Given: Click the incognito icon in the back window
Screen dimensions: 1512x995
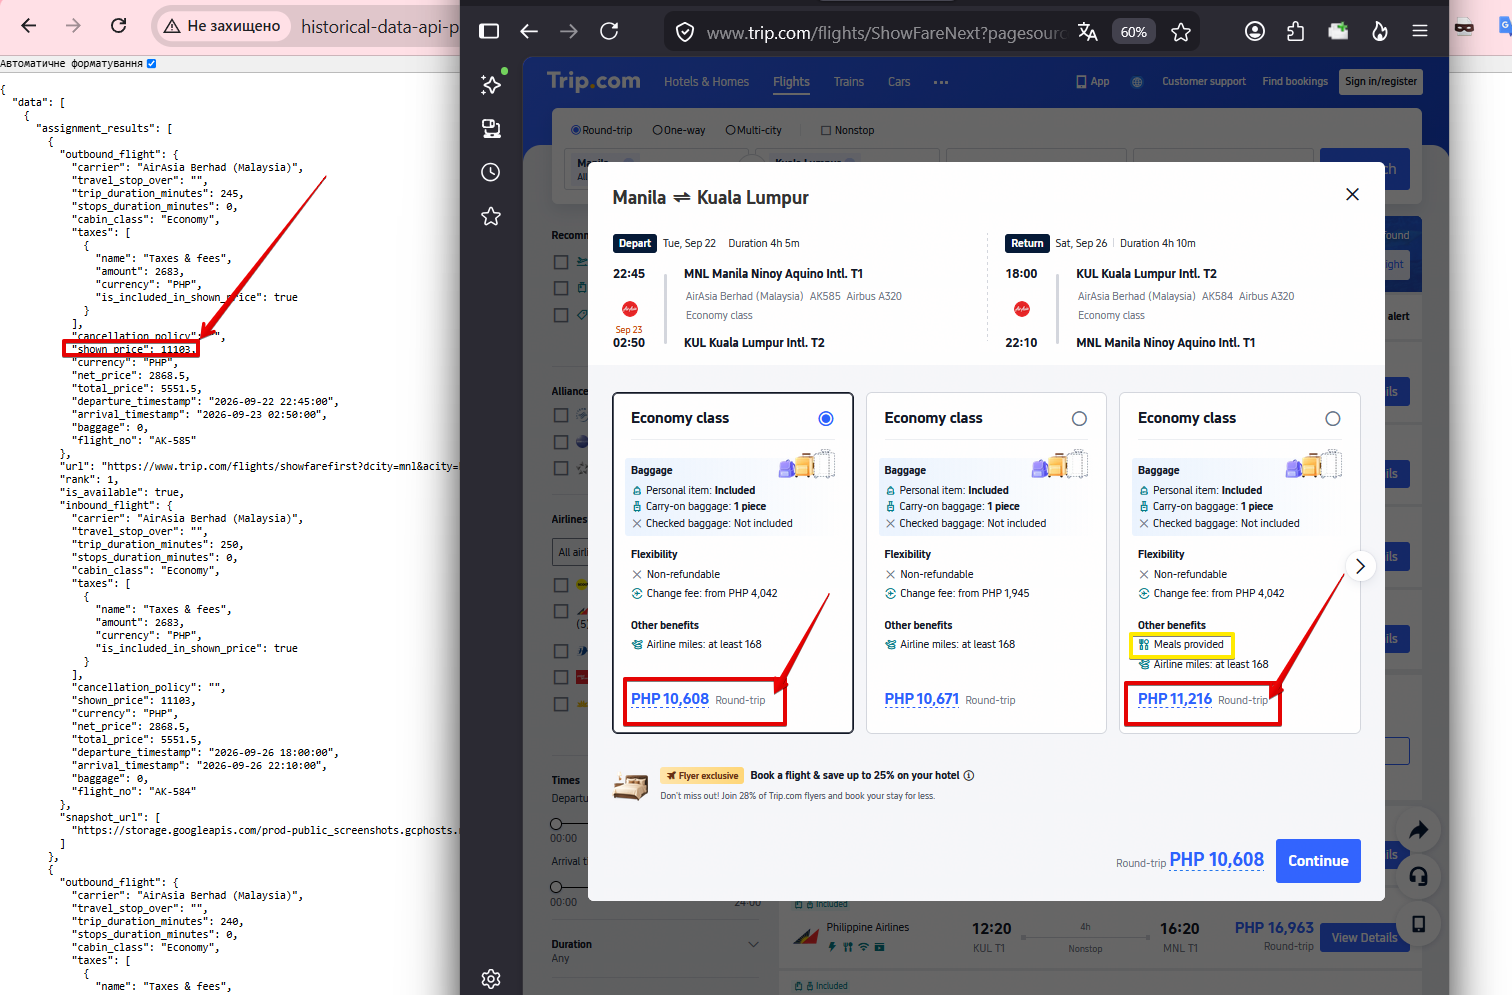Looking at the screenshot, I should click(x=1464, y=27).
